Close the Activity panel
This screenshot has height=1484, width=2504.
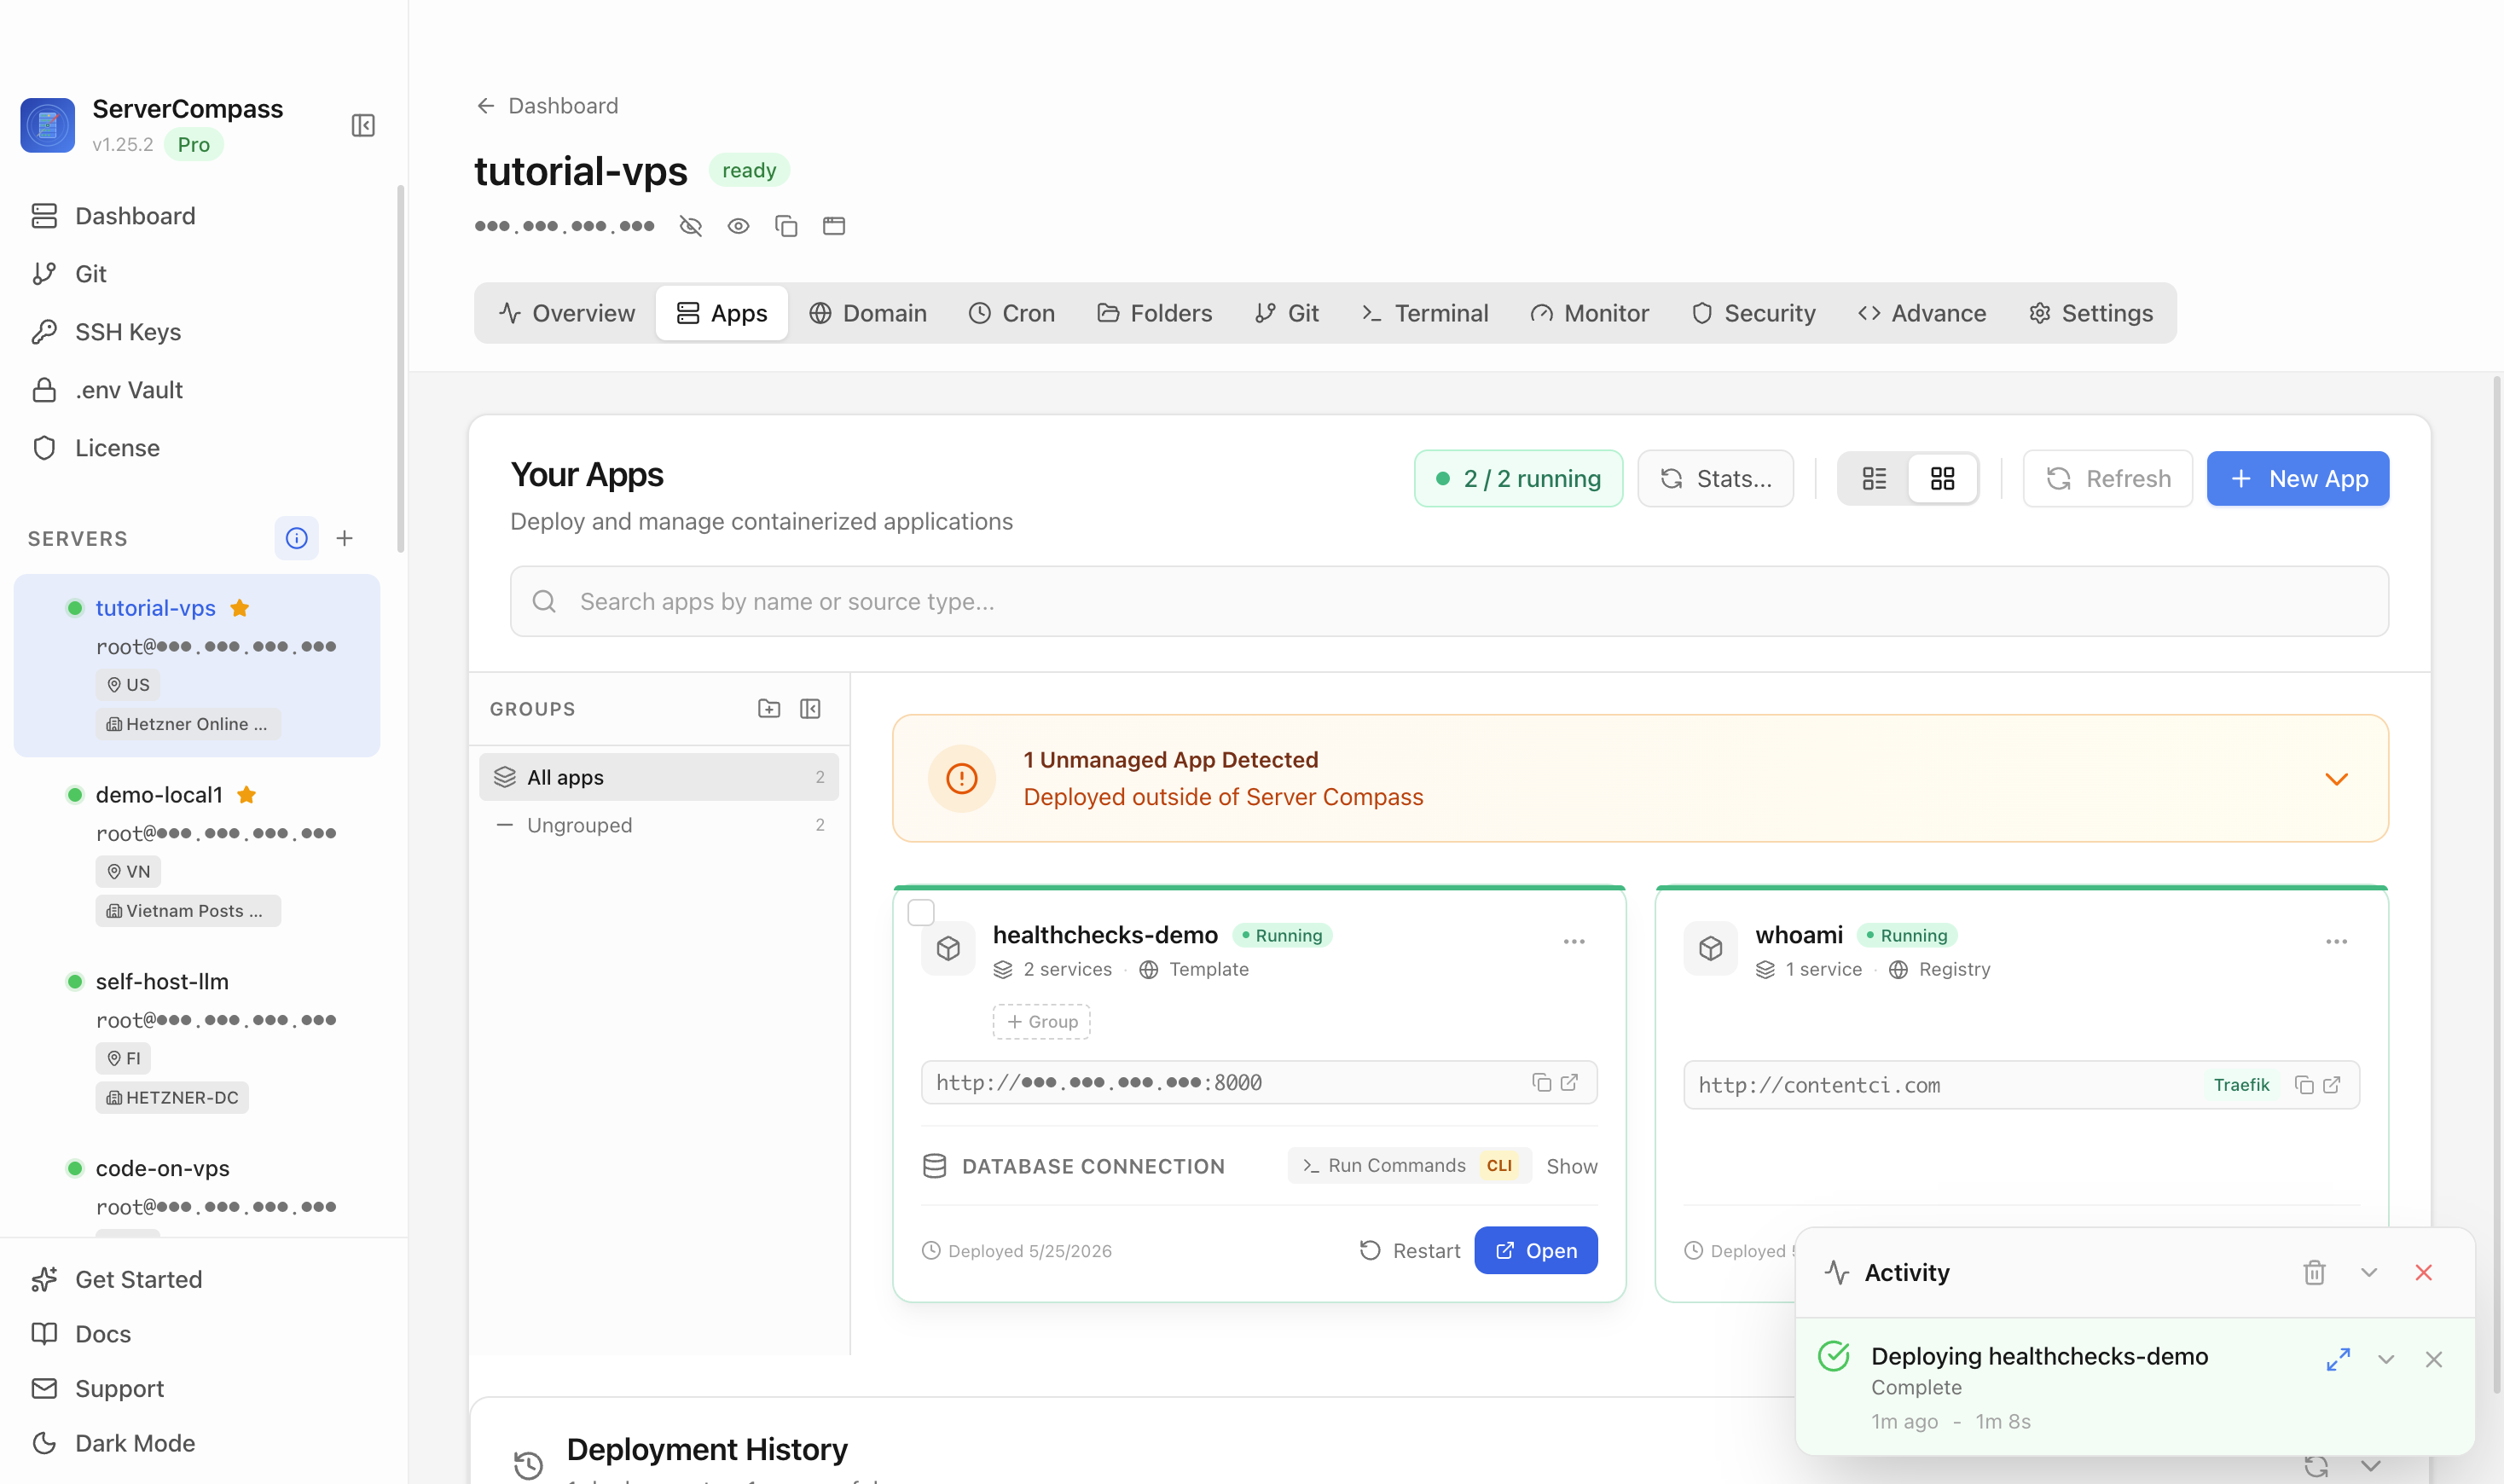coord(2424,1272)
